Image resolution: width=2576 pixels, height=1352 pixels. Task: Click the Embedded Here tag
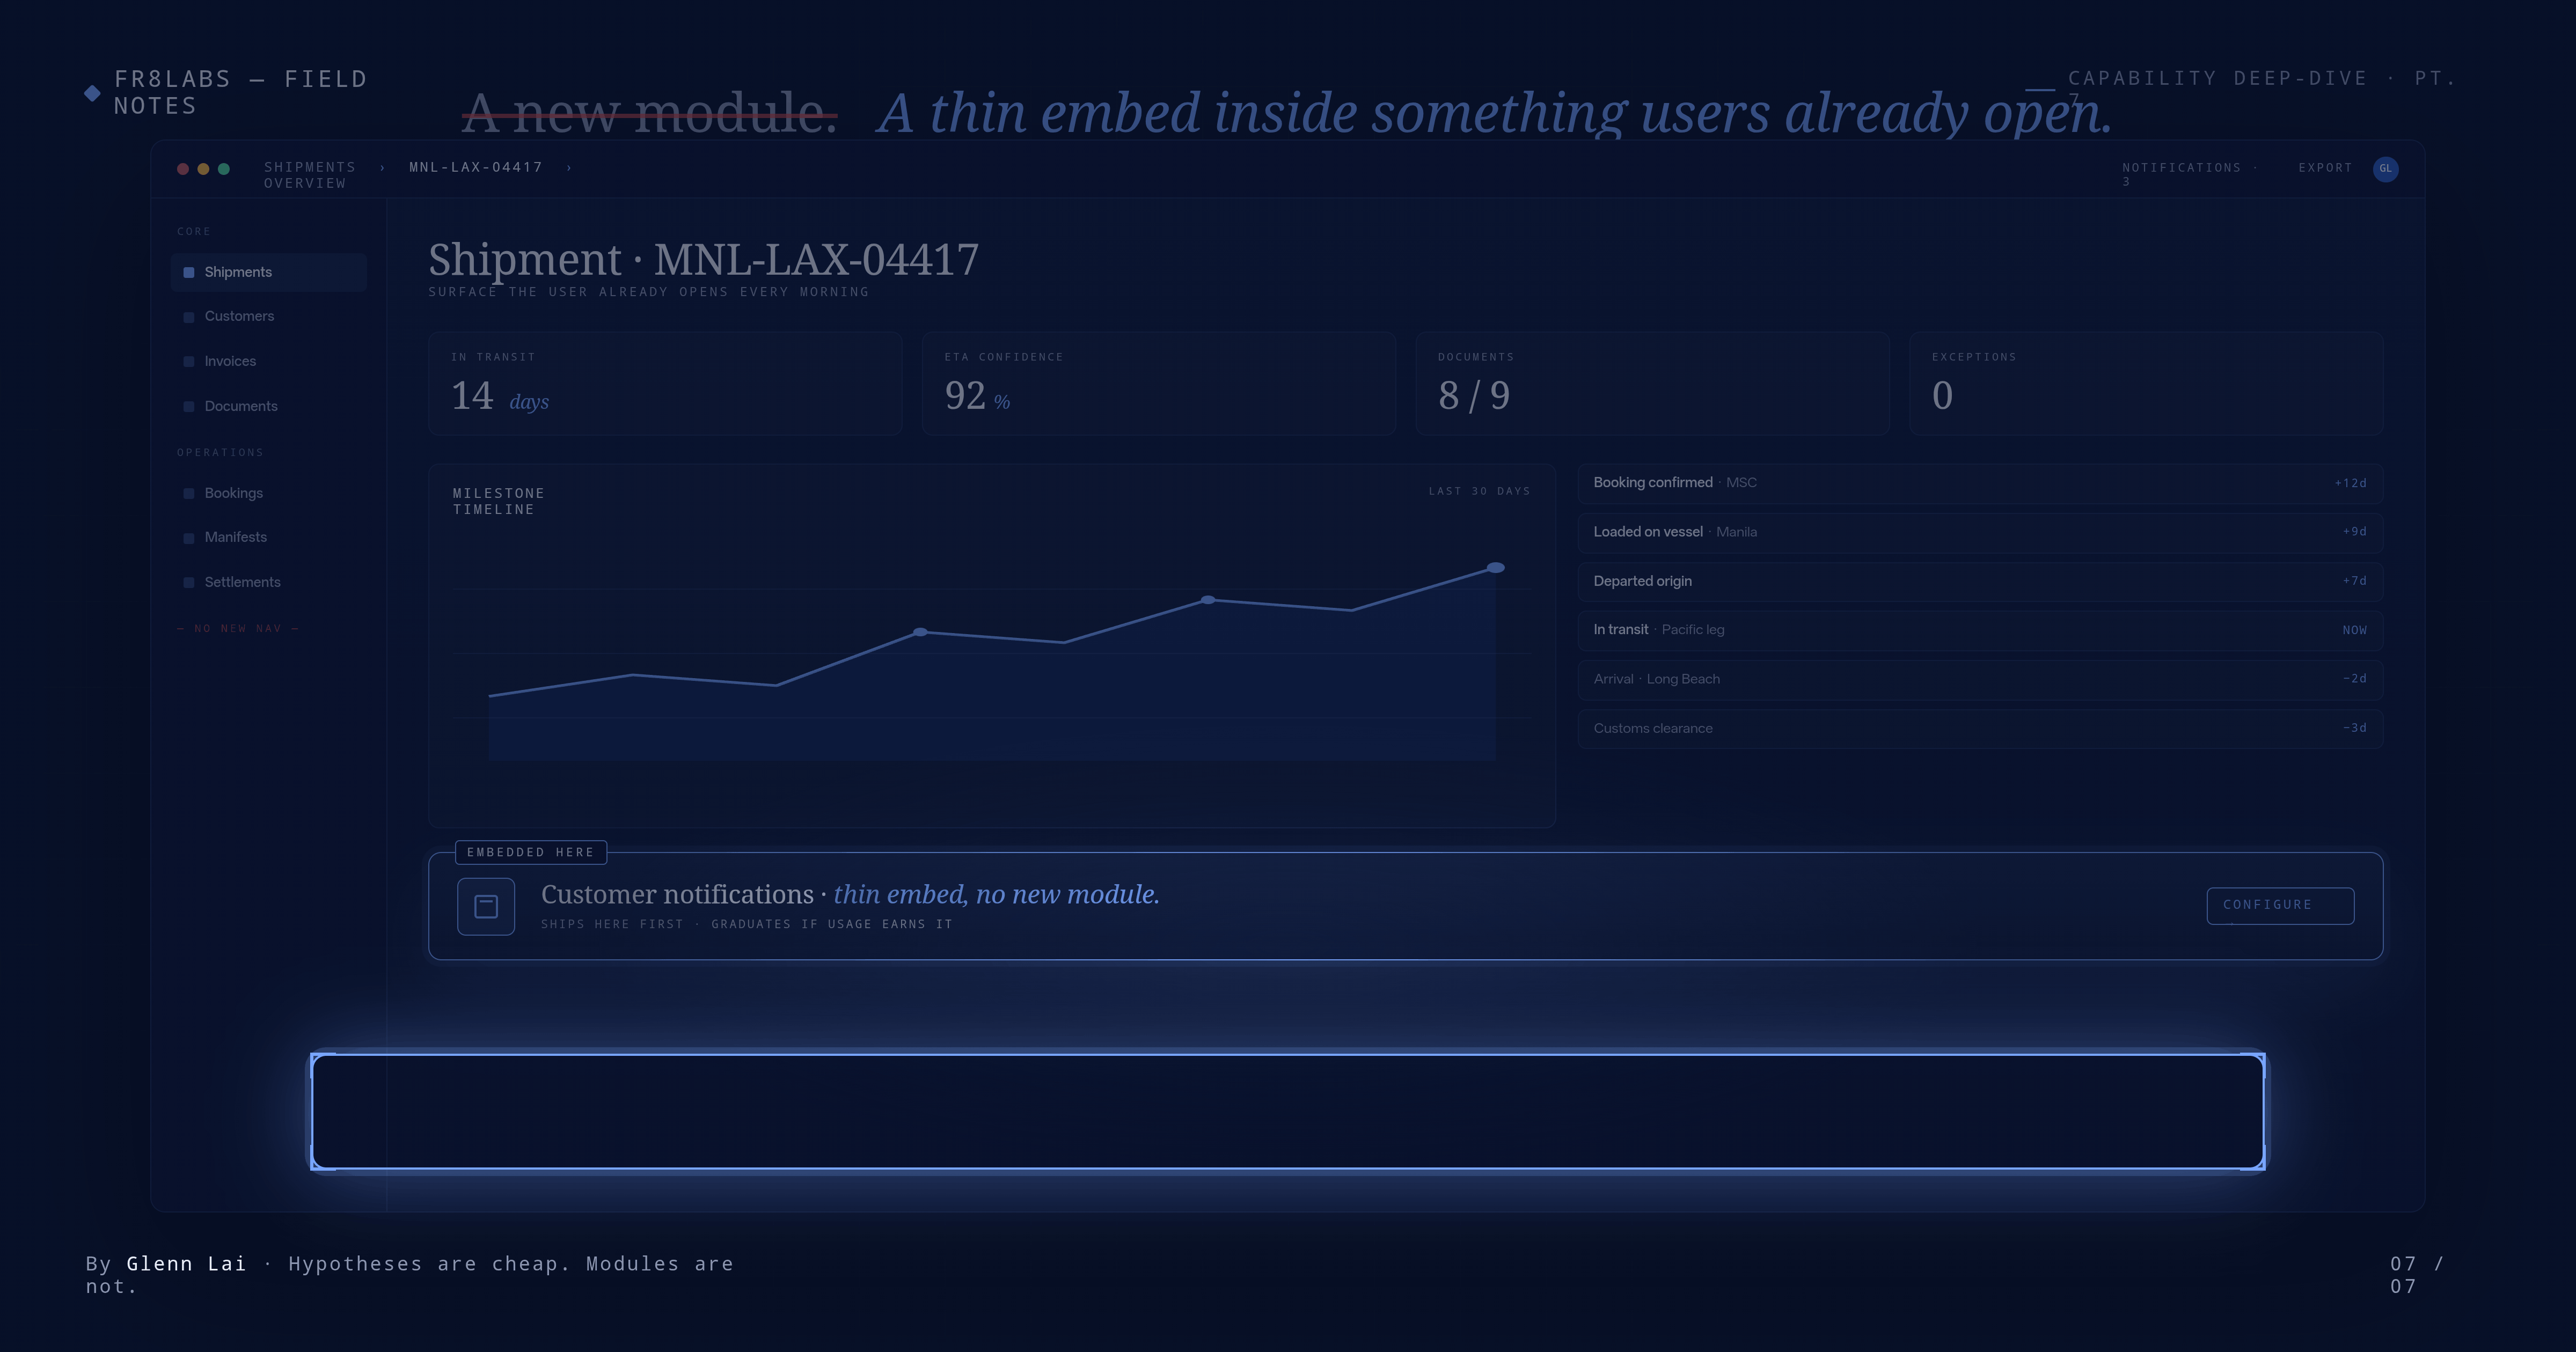pos(531,852)
